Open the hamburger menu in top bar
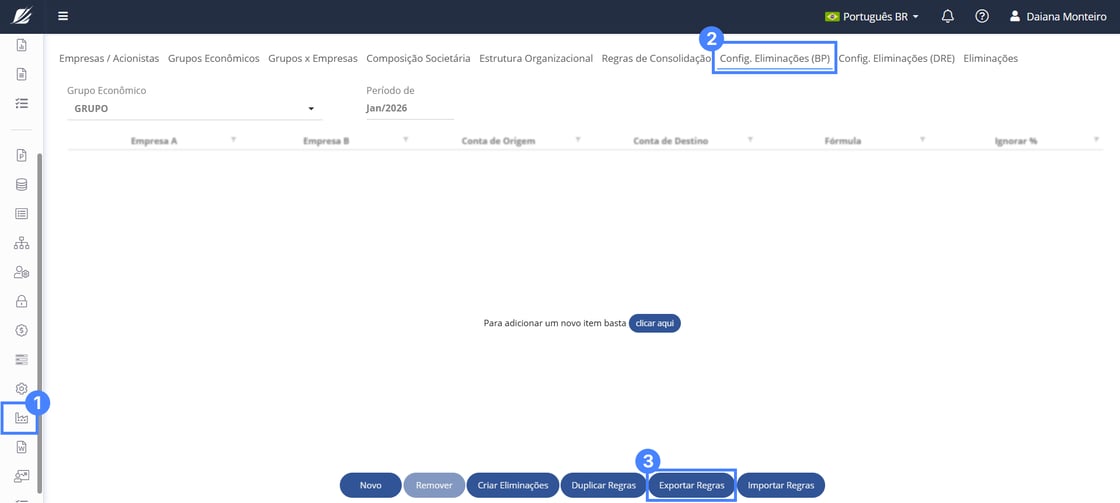Viewport: 1120px width, 503px height. click(x=64, y=16)
